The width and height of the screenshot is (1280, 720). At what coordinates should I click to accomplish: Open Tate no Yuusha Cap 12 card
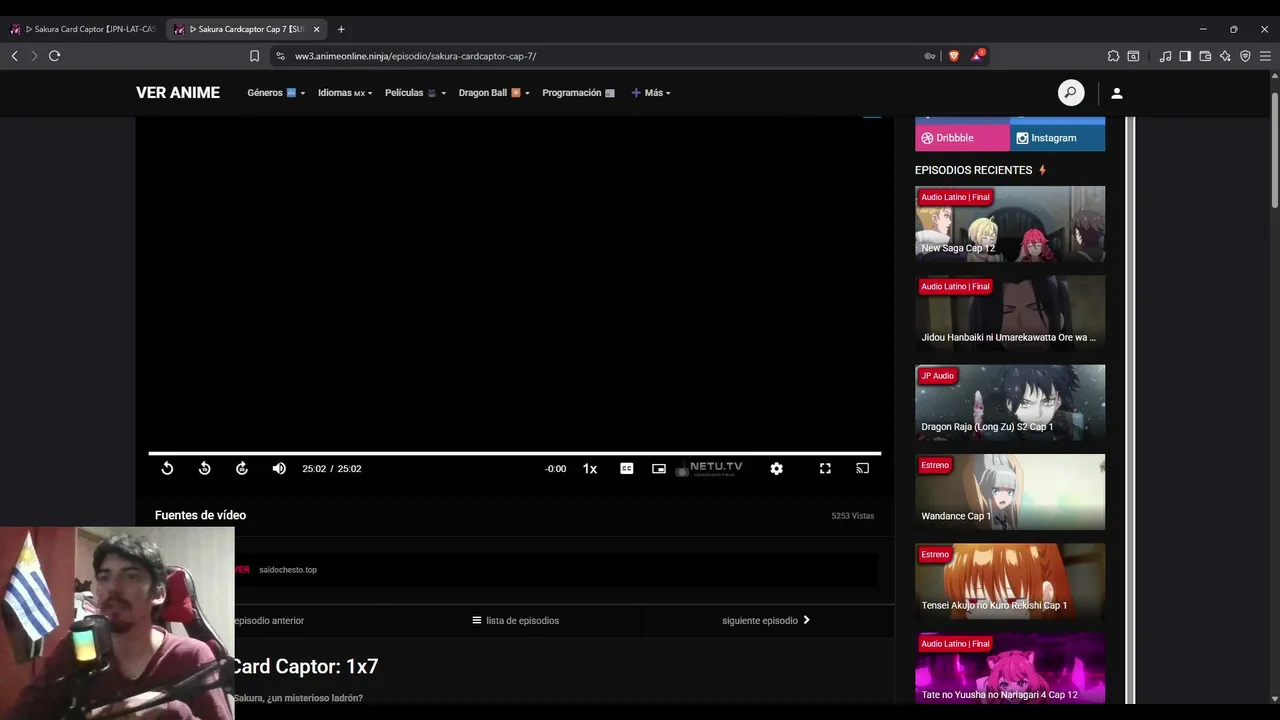point(1010,668)
